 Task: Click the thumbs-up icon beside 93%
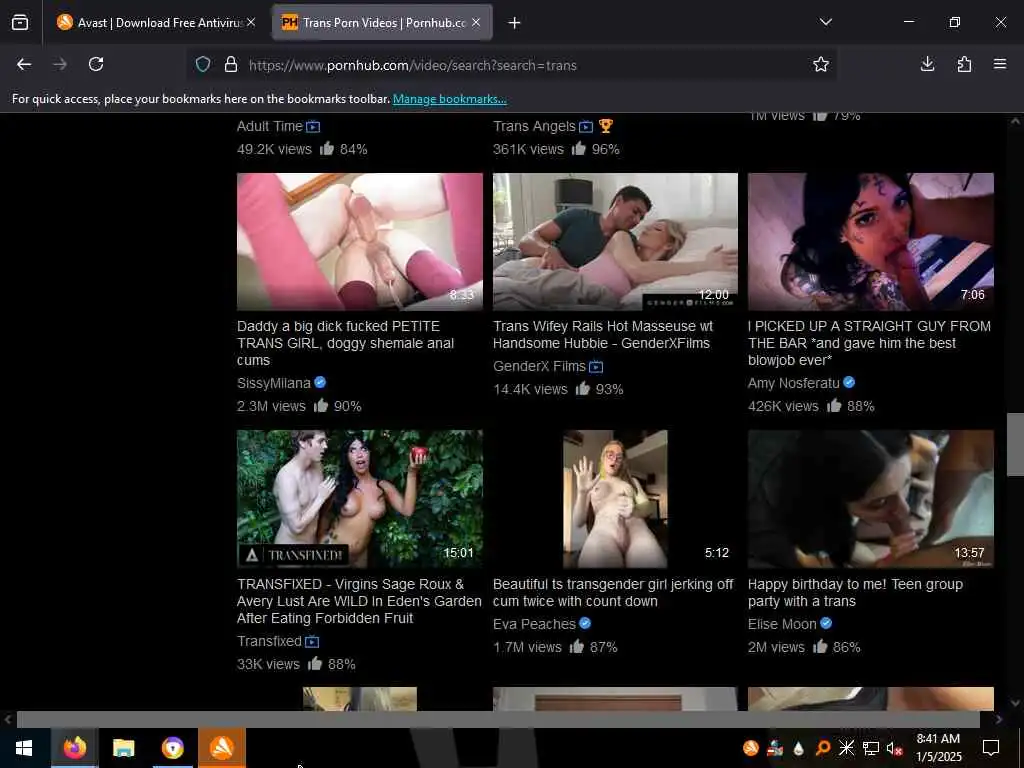[x=583, y=389]
